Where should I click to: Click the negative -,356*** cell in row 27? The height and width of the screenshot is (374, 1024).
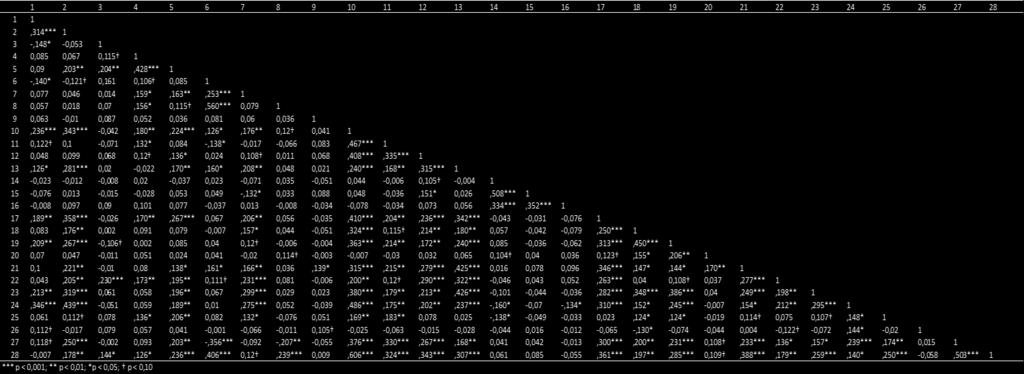(x=219, y=342)
